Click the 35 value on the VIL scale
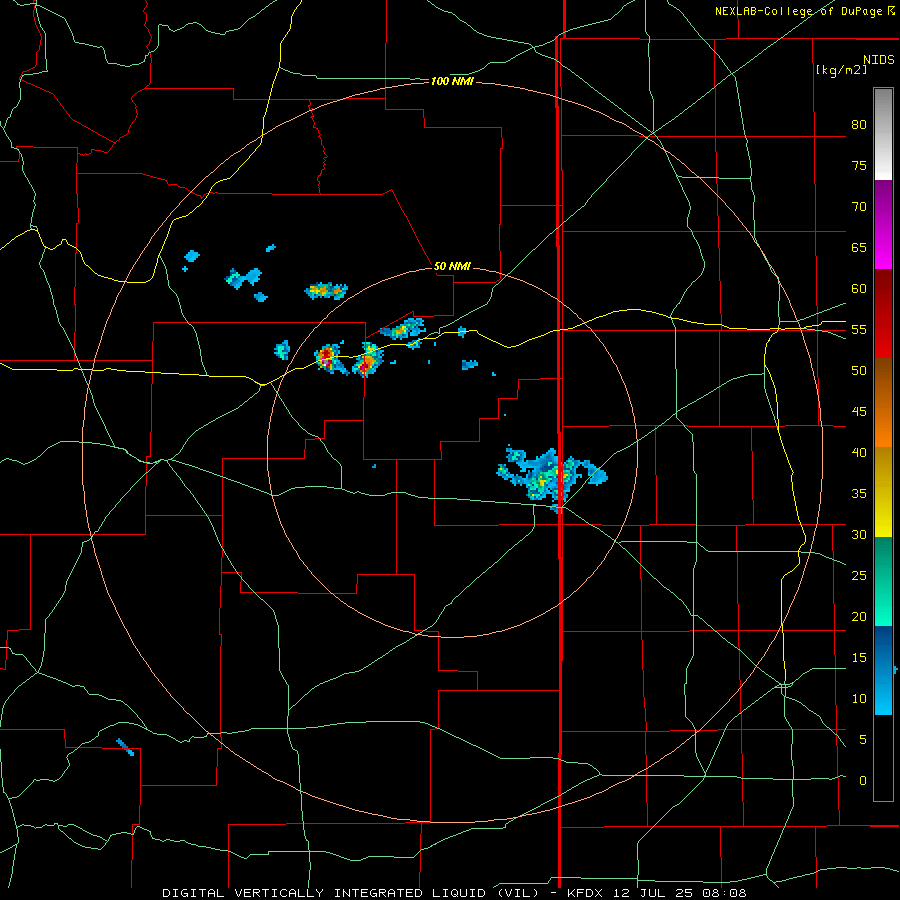This screenshot has height=900, width=900. (x=859, y=494)
